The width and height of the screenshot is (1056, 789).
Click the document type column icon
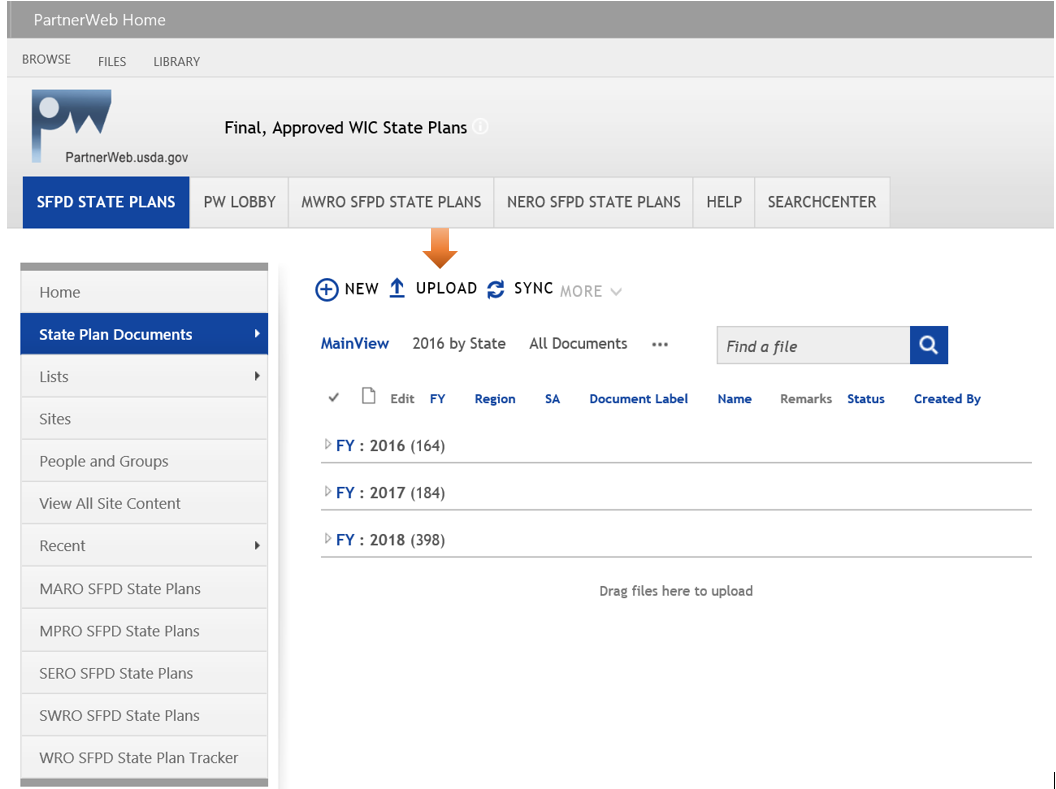(x=369, y=397)
